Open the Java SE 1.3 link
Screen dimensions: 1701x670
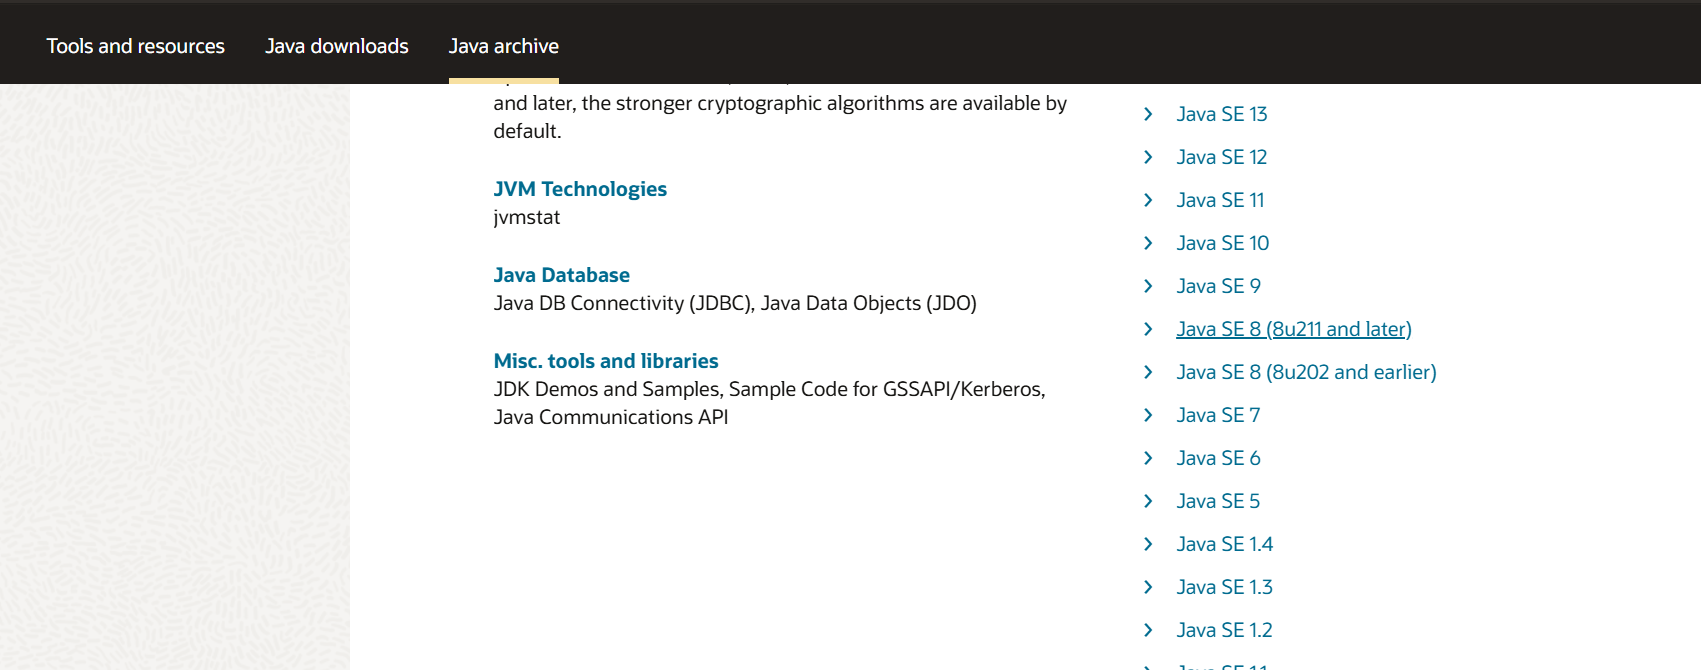pos(1225,587)
